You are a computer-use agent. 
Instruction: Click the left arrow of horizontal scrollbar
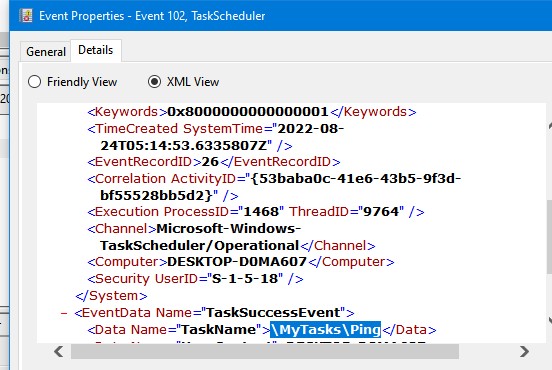[59, 351]
